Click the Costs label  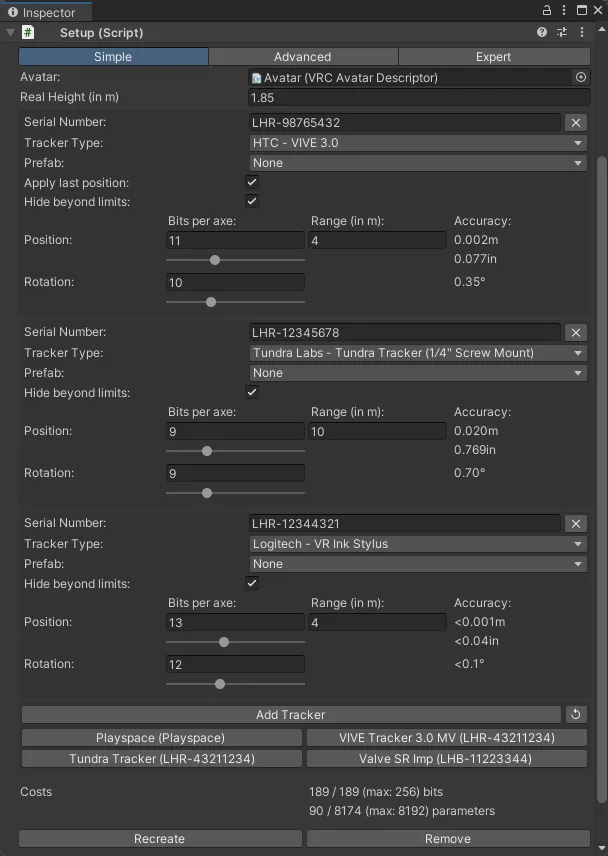point(36,792)
